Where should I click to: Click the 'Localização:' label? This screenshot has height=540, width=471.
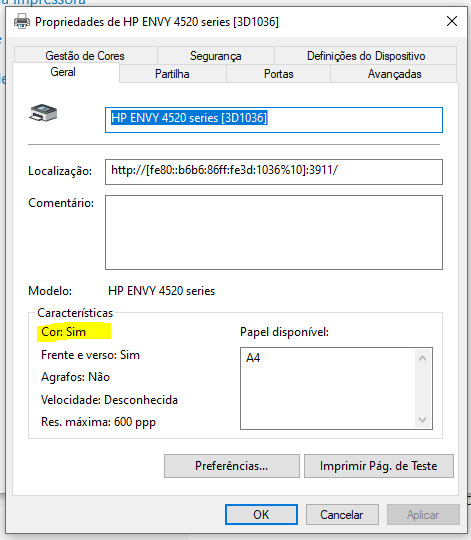(x=60, y=171)
